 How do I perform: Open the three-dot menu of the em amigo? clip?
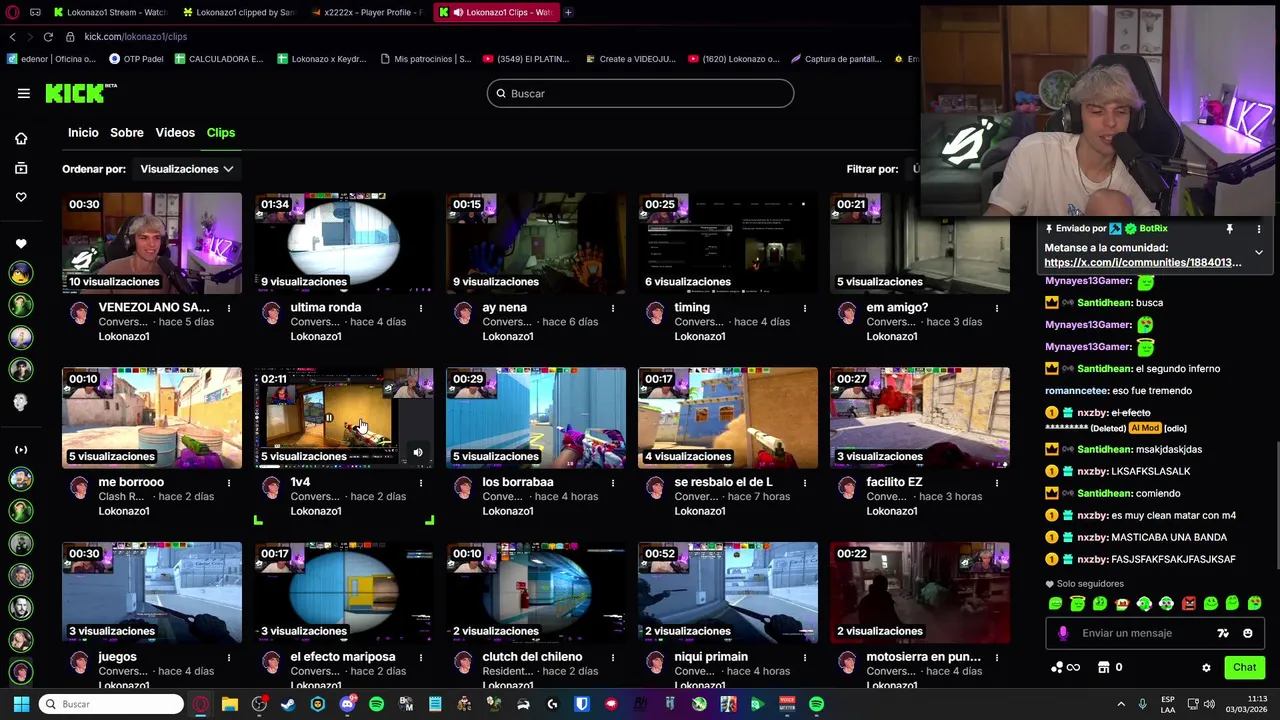tap(997, 308)
